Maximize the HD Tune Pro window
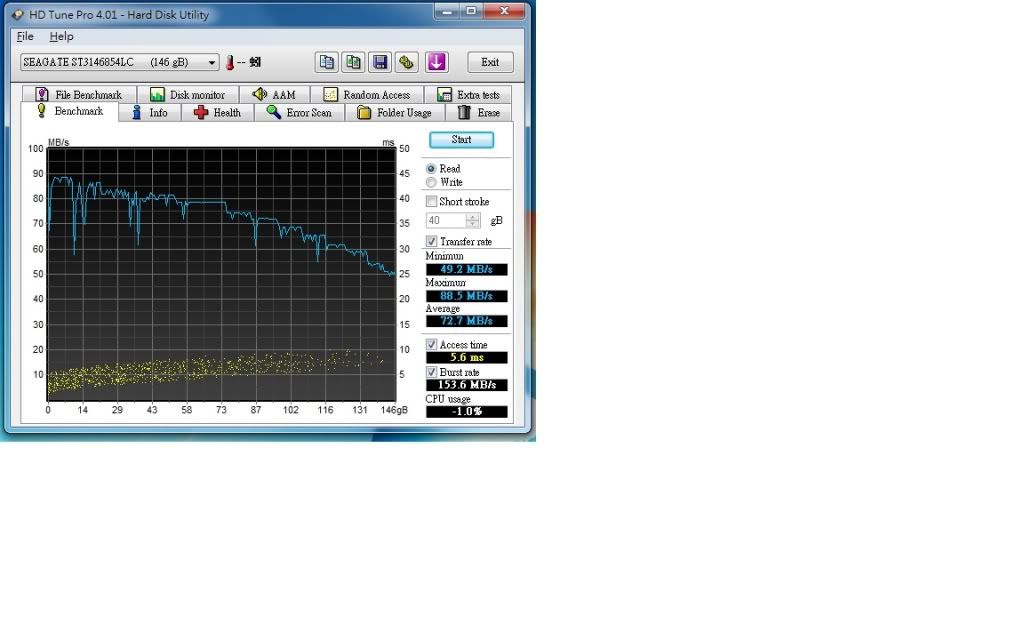1024x640 pixels. pyautogui.click(x=471, y=10)
